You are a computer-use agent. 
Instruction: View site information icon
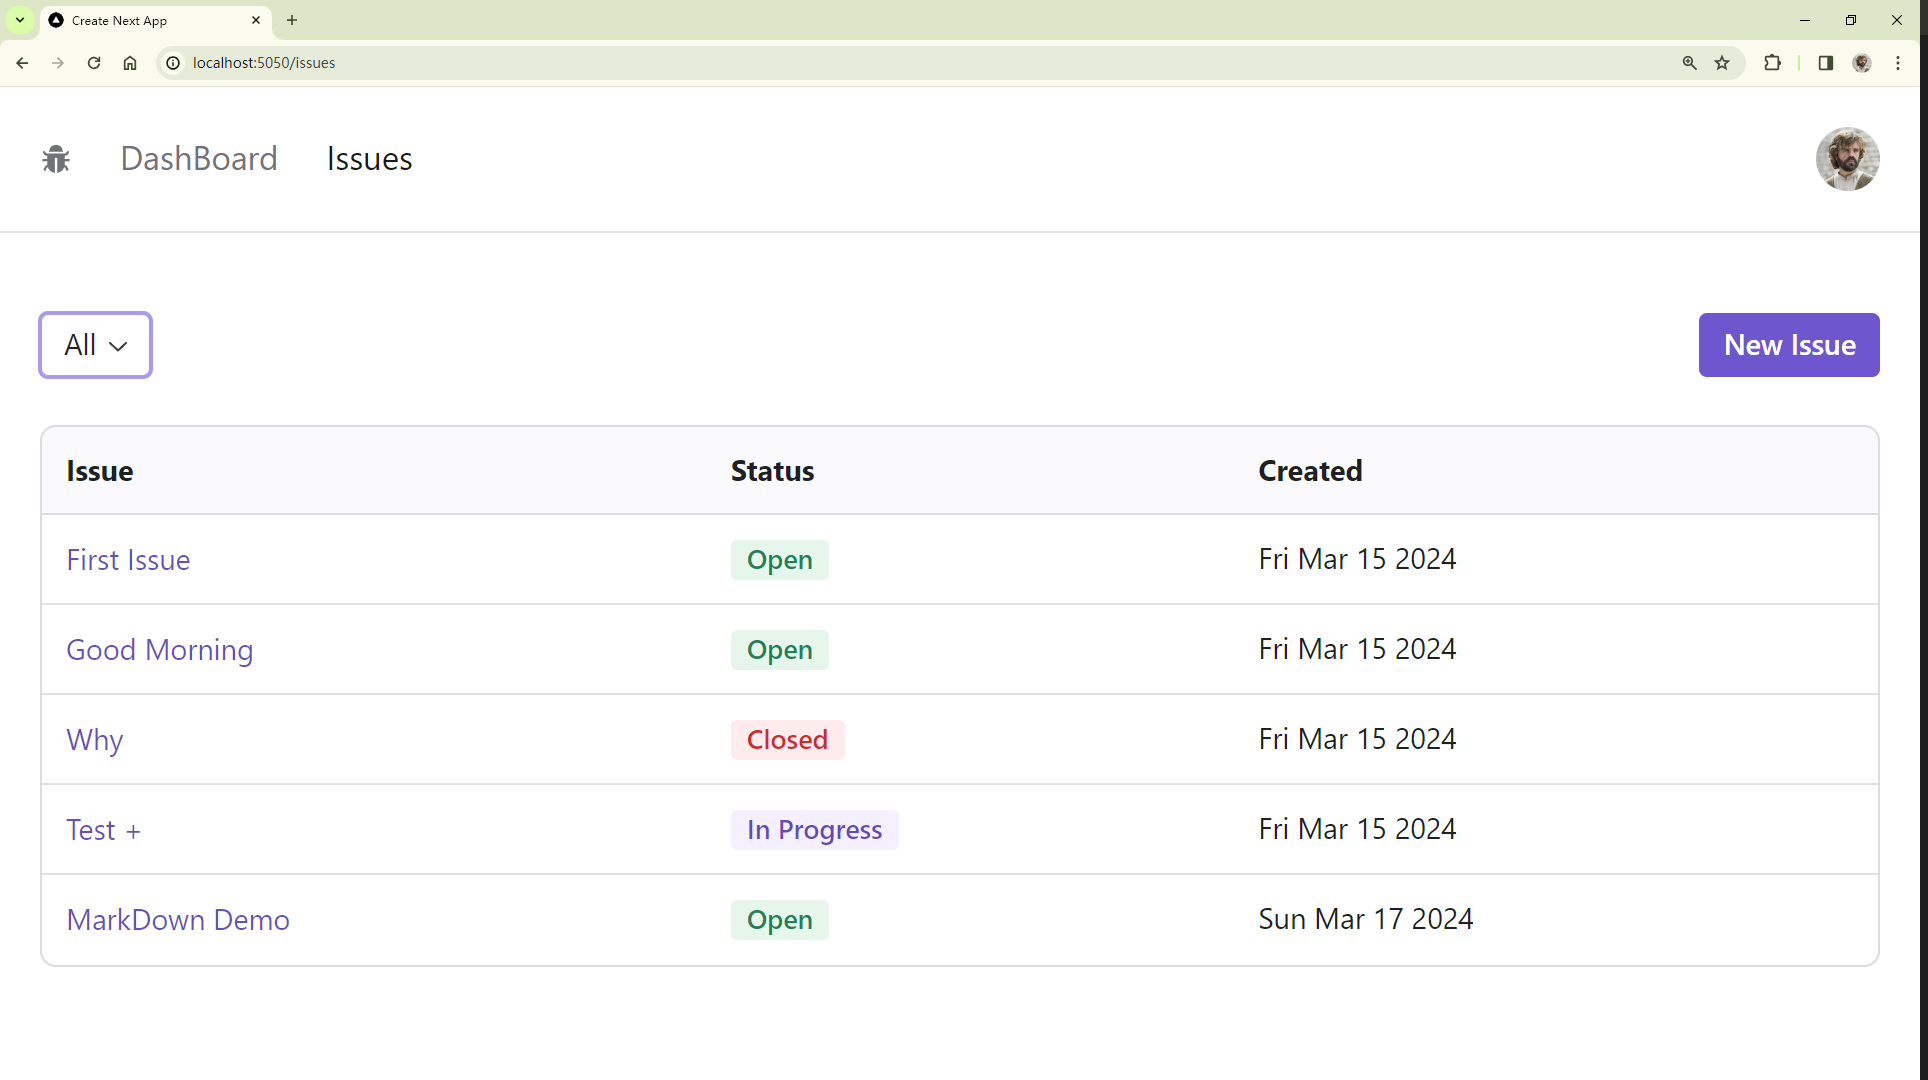173,63
